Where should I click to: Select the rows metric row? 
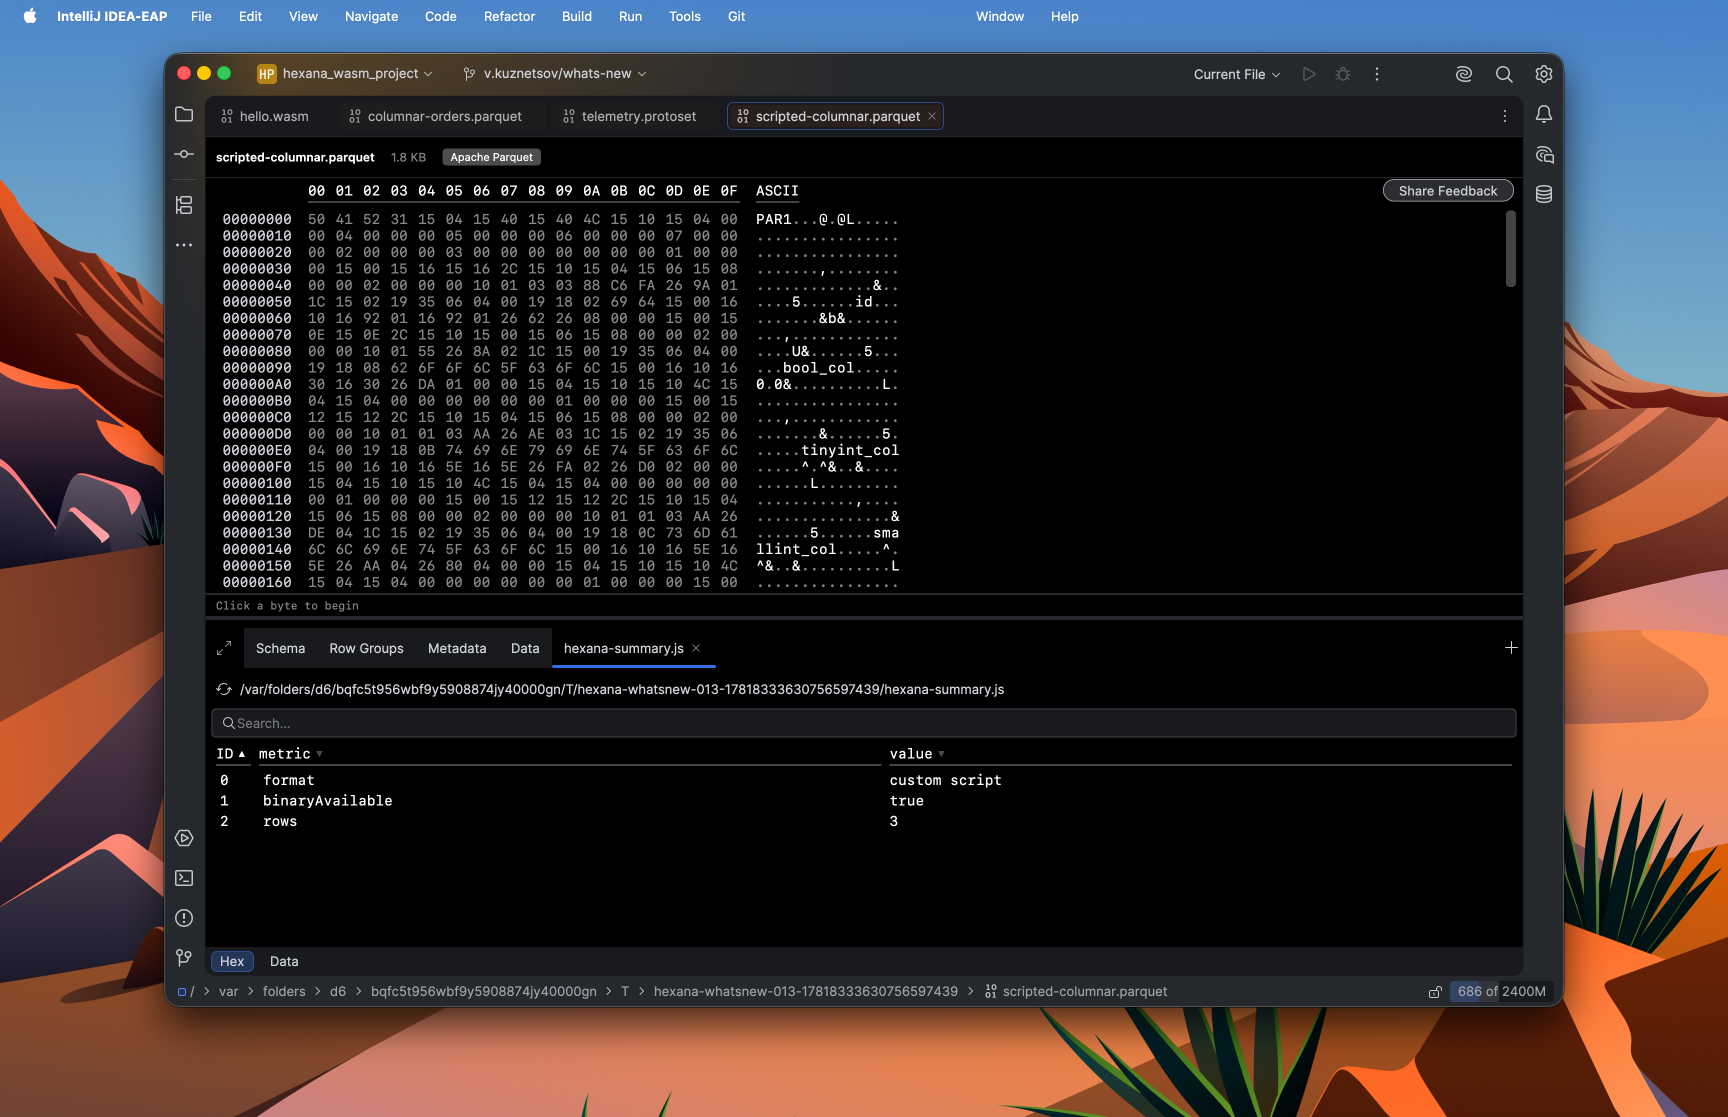click(864, 821)
